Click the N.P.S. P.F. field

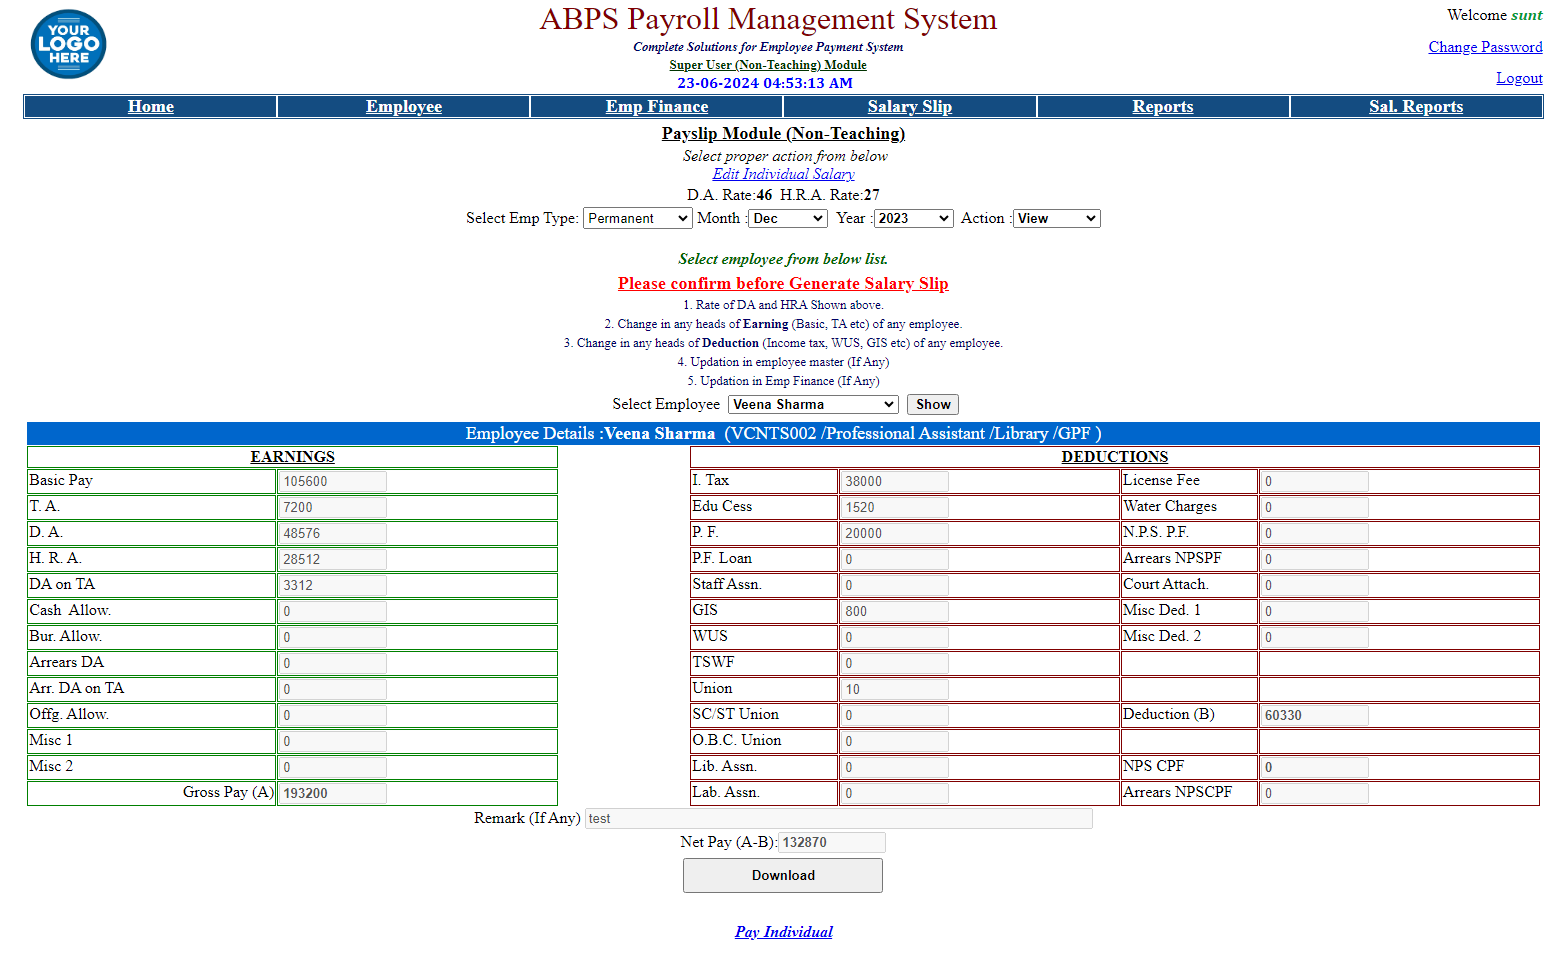coord(1314,533)
